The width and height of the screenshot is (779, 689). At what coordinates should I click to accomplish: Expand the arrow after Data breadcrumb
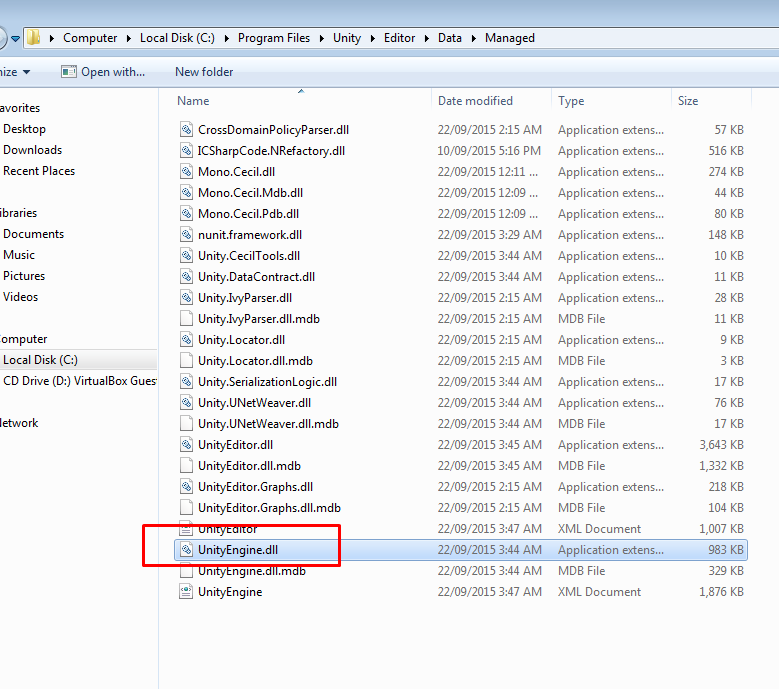tap(473, 38)
